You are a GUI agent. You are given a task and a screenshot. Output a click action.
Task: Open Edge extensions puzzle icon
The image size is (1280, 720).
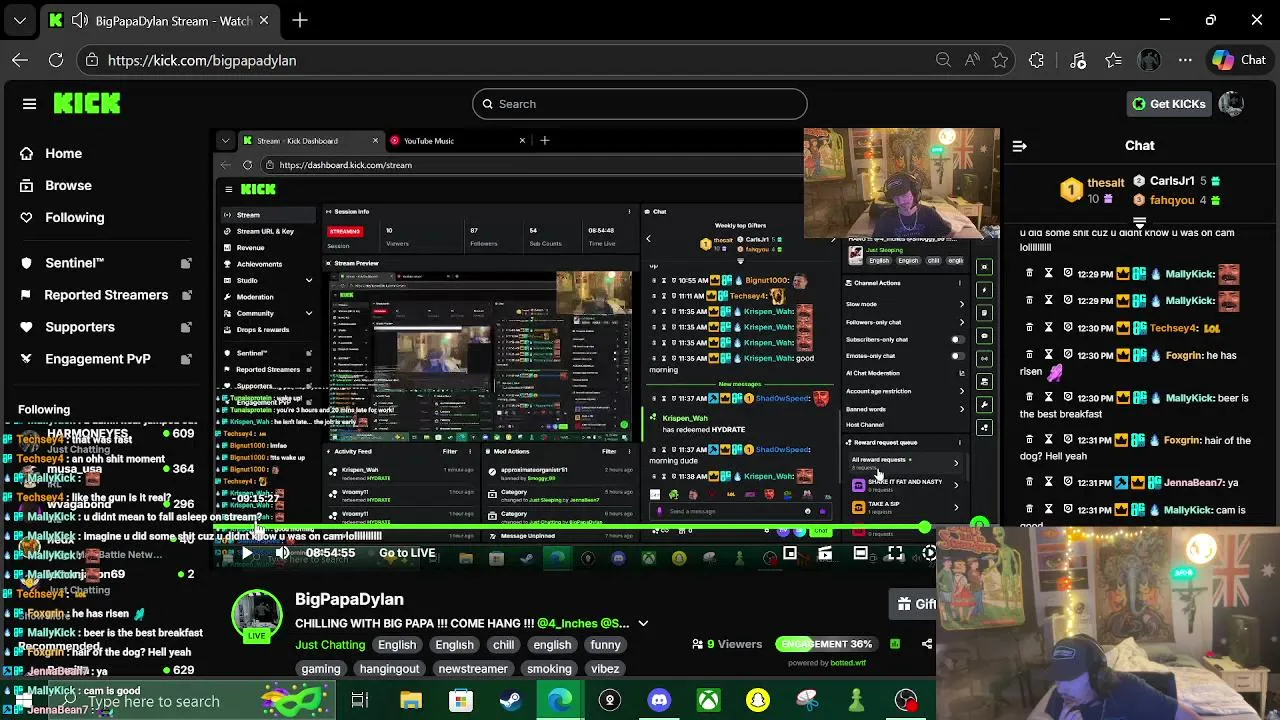click(1037, 60)
